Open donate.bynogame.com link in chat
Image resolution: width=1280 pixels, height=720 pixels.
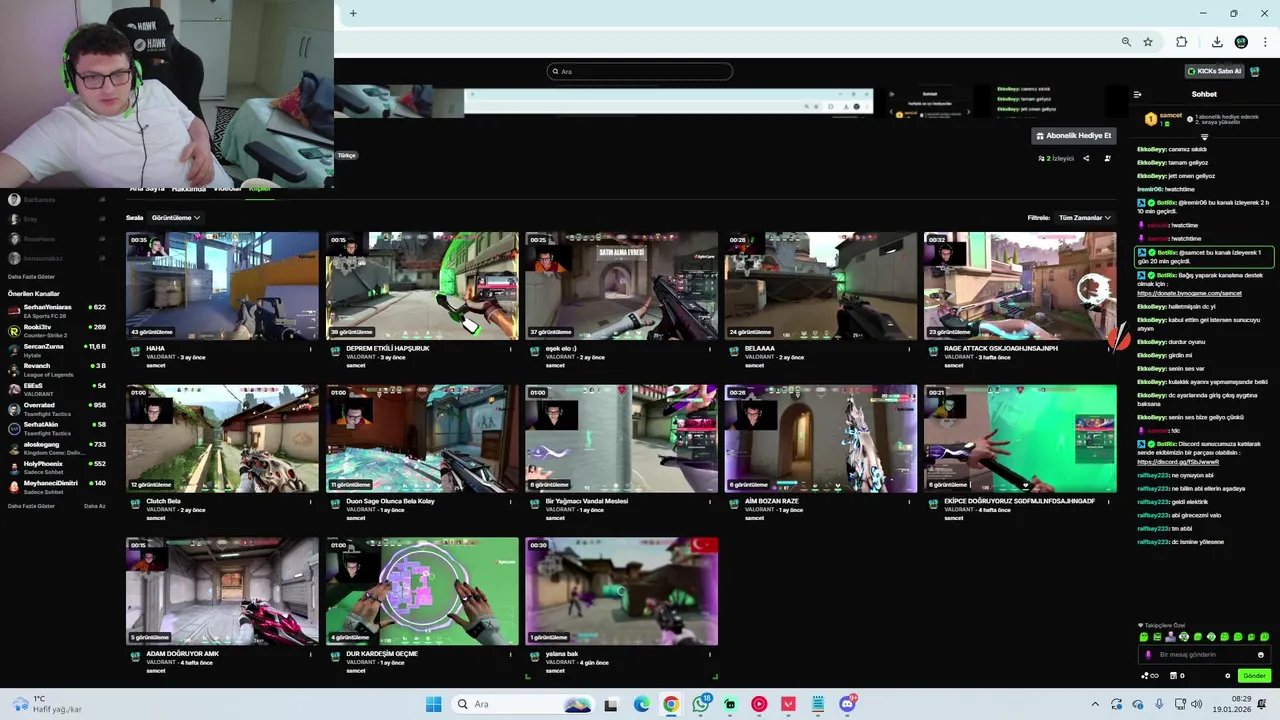1189,293
